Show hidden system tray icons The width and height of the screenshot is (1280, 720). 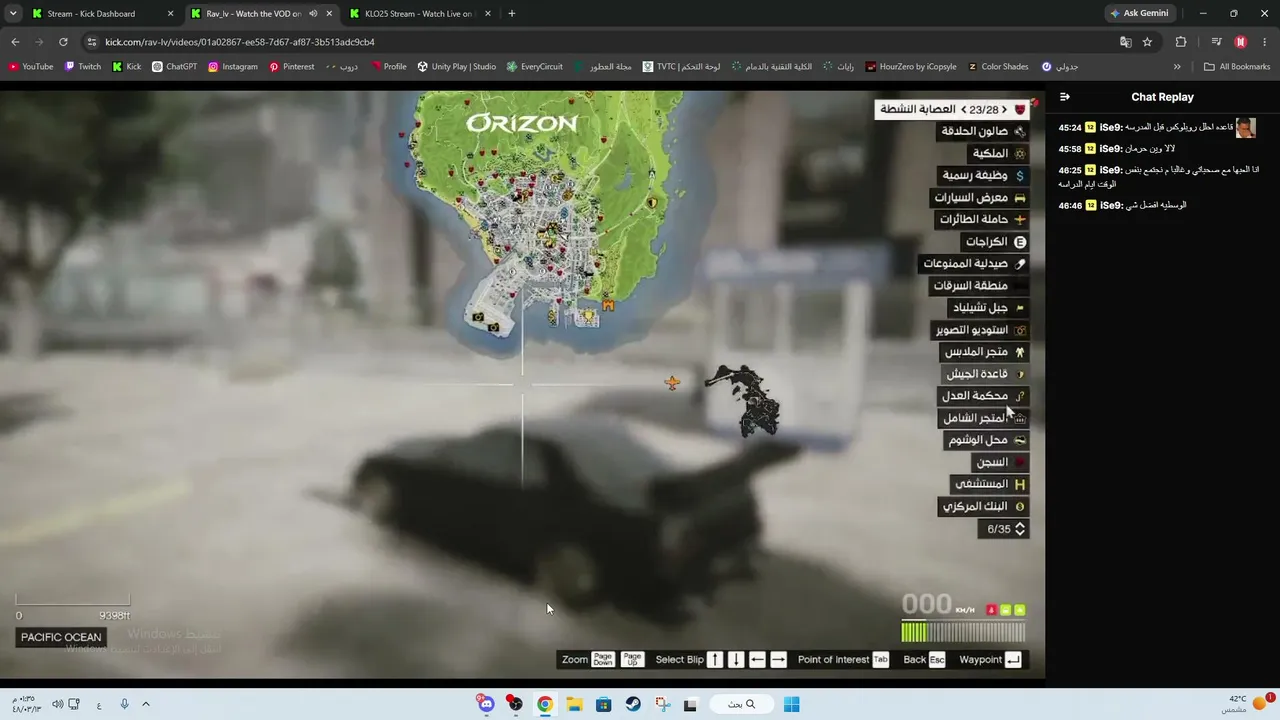tap(146, 704)
